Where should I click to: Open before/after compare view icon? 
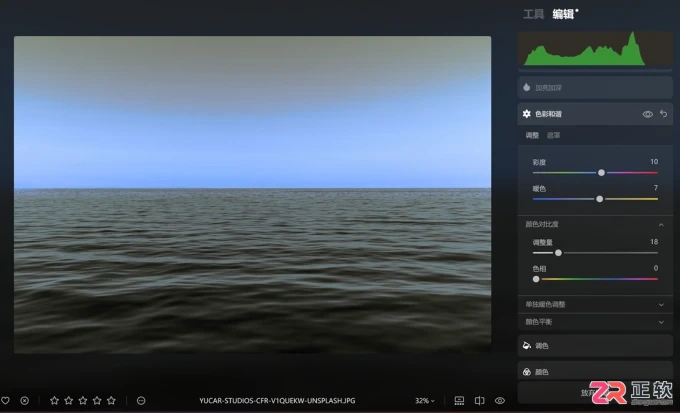(x=479, y=400)
